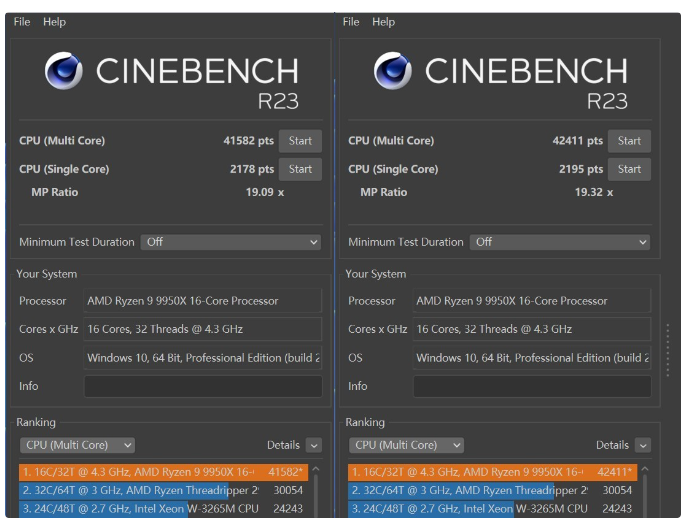Open File menu in left Cinebench window
The height and width of the screenshot is (530, 690).
(22, 22)
